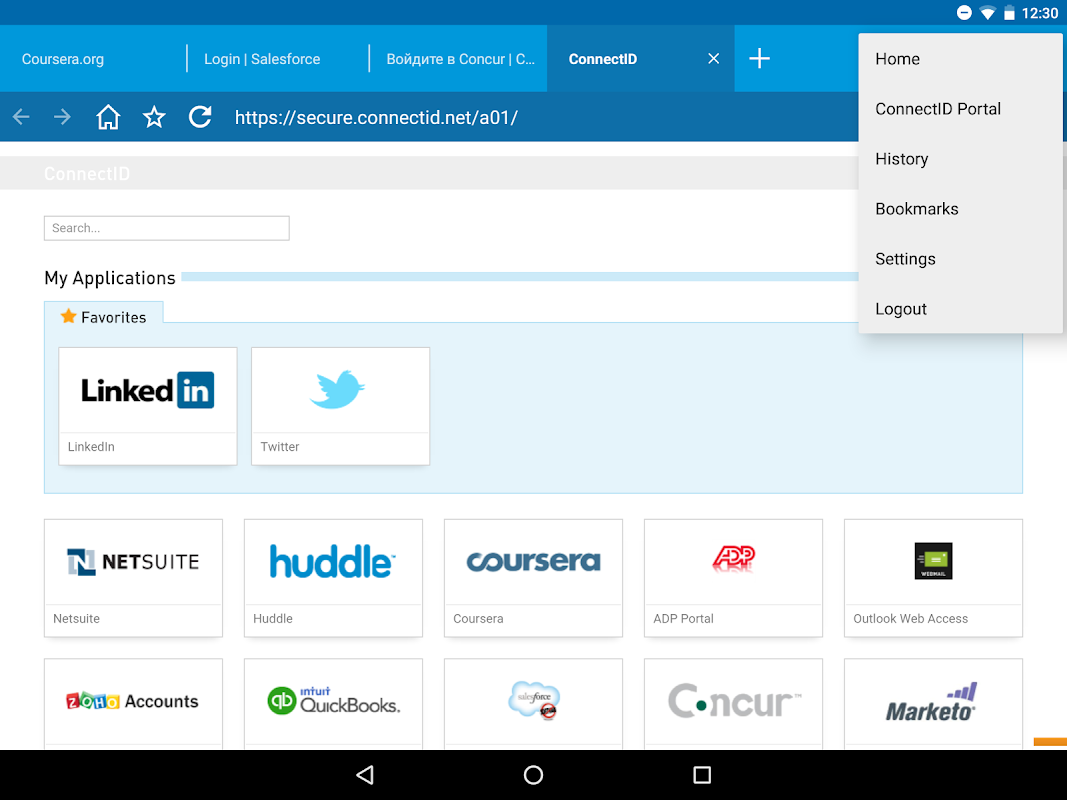Click the My Applications heading
The height and width of the screenshot is (800, 1067).
click(110, 278)
